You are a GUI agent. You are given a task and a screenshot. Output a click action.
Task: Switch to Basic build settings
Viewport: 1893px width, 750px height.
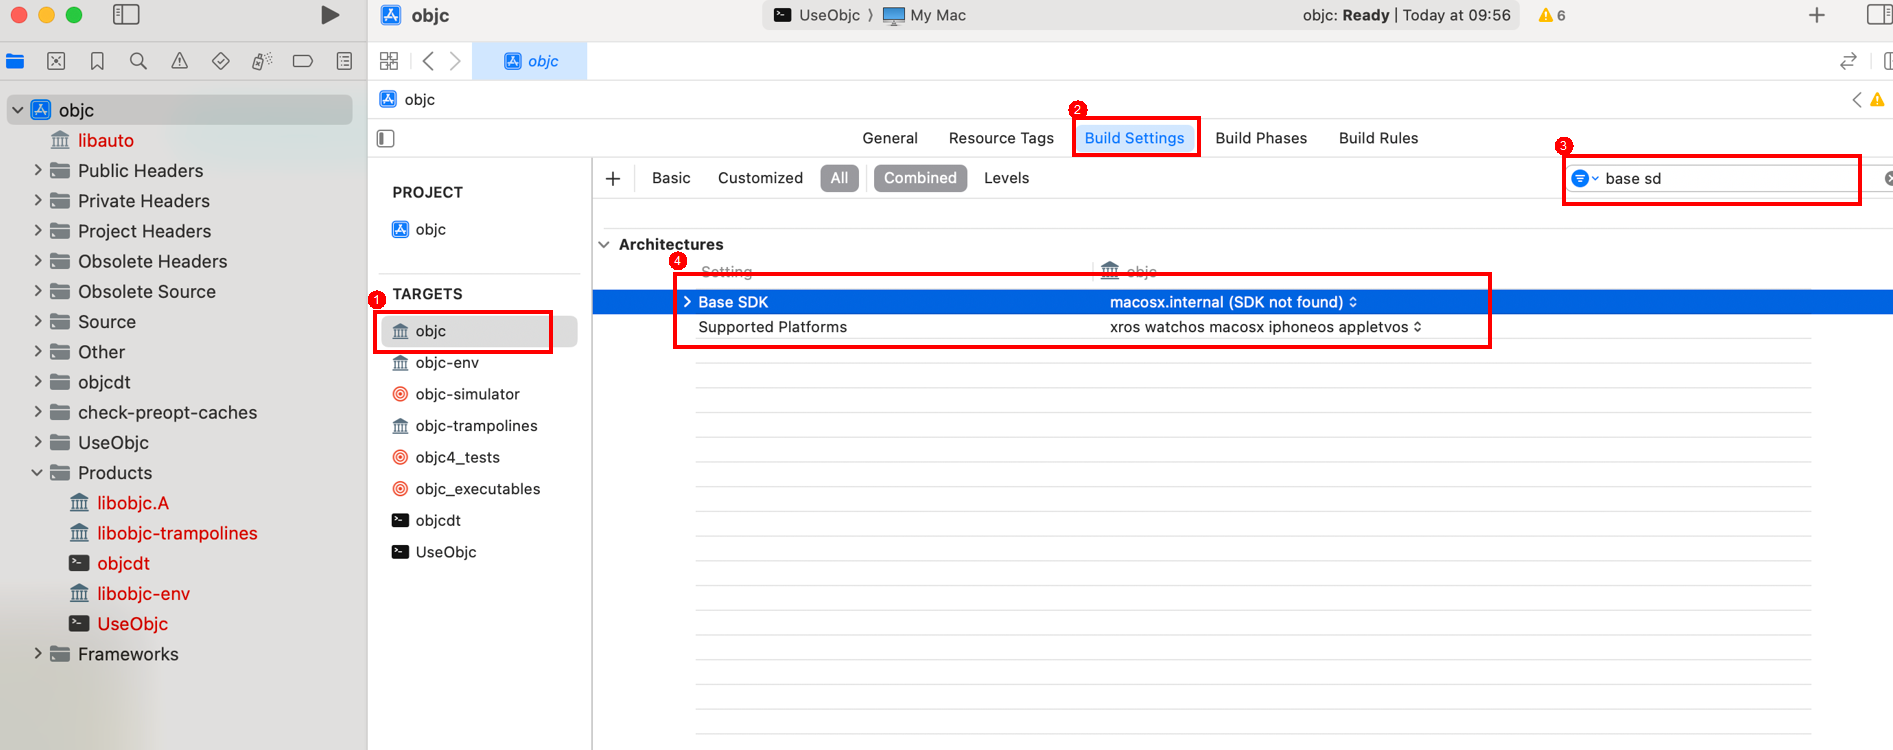point(671,178)
